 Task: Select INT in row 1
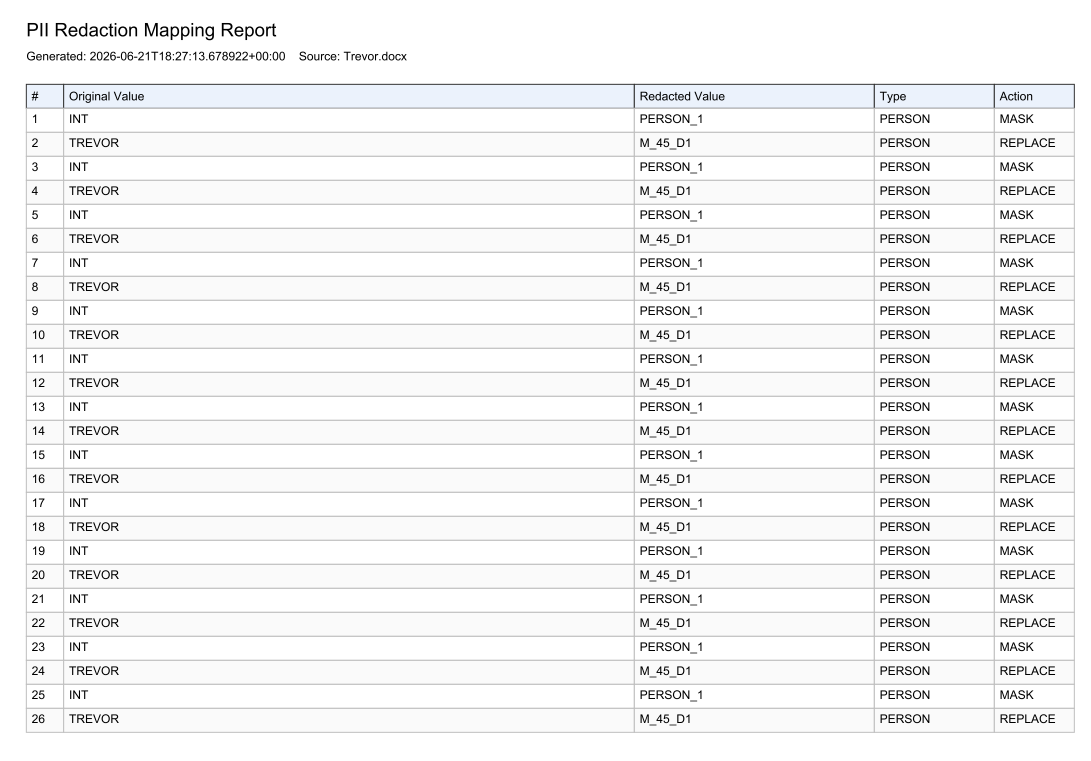pyautogui.click(x=79, y=119)
